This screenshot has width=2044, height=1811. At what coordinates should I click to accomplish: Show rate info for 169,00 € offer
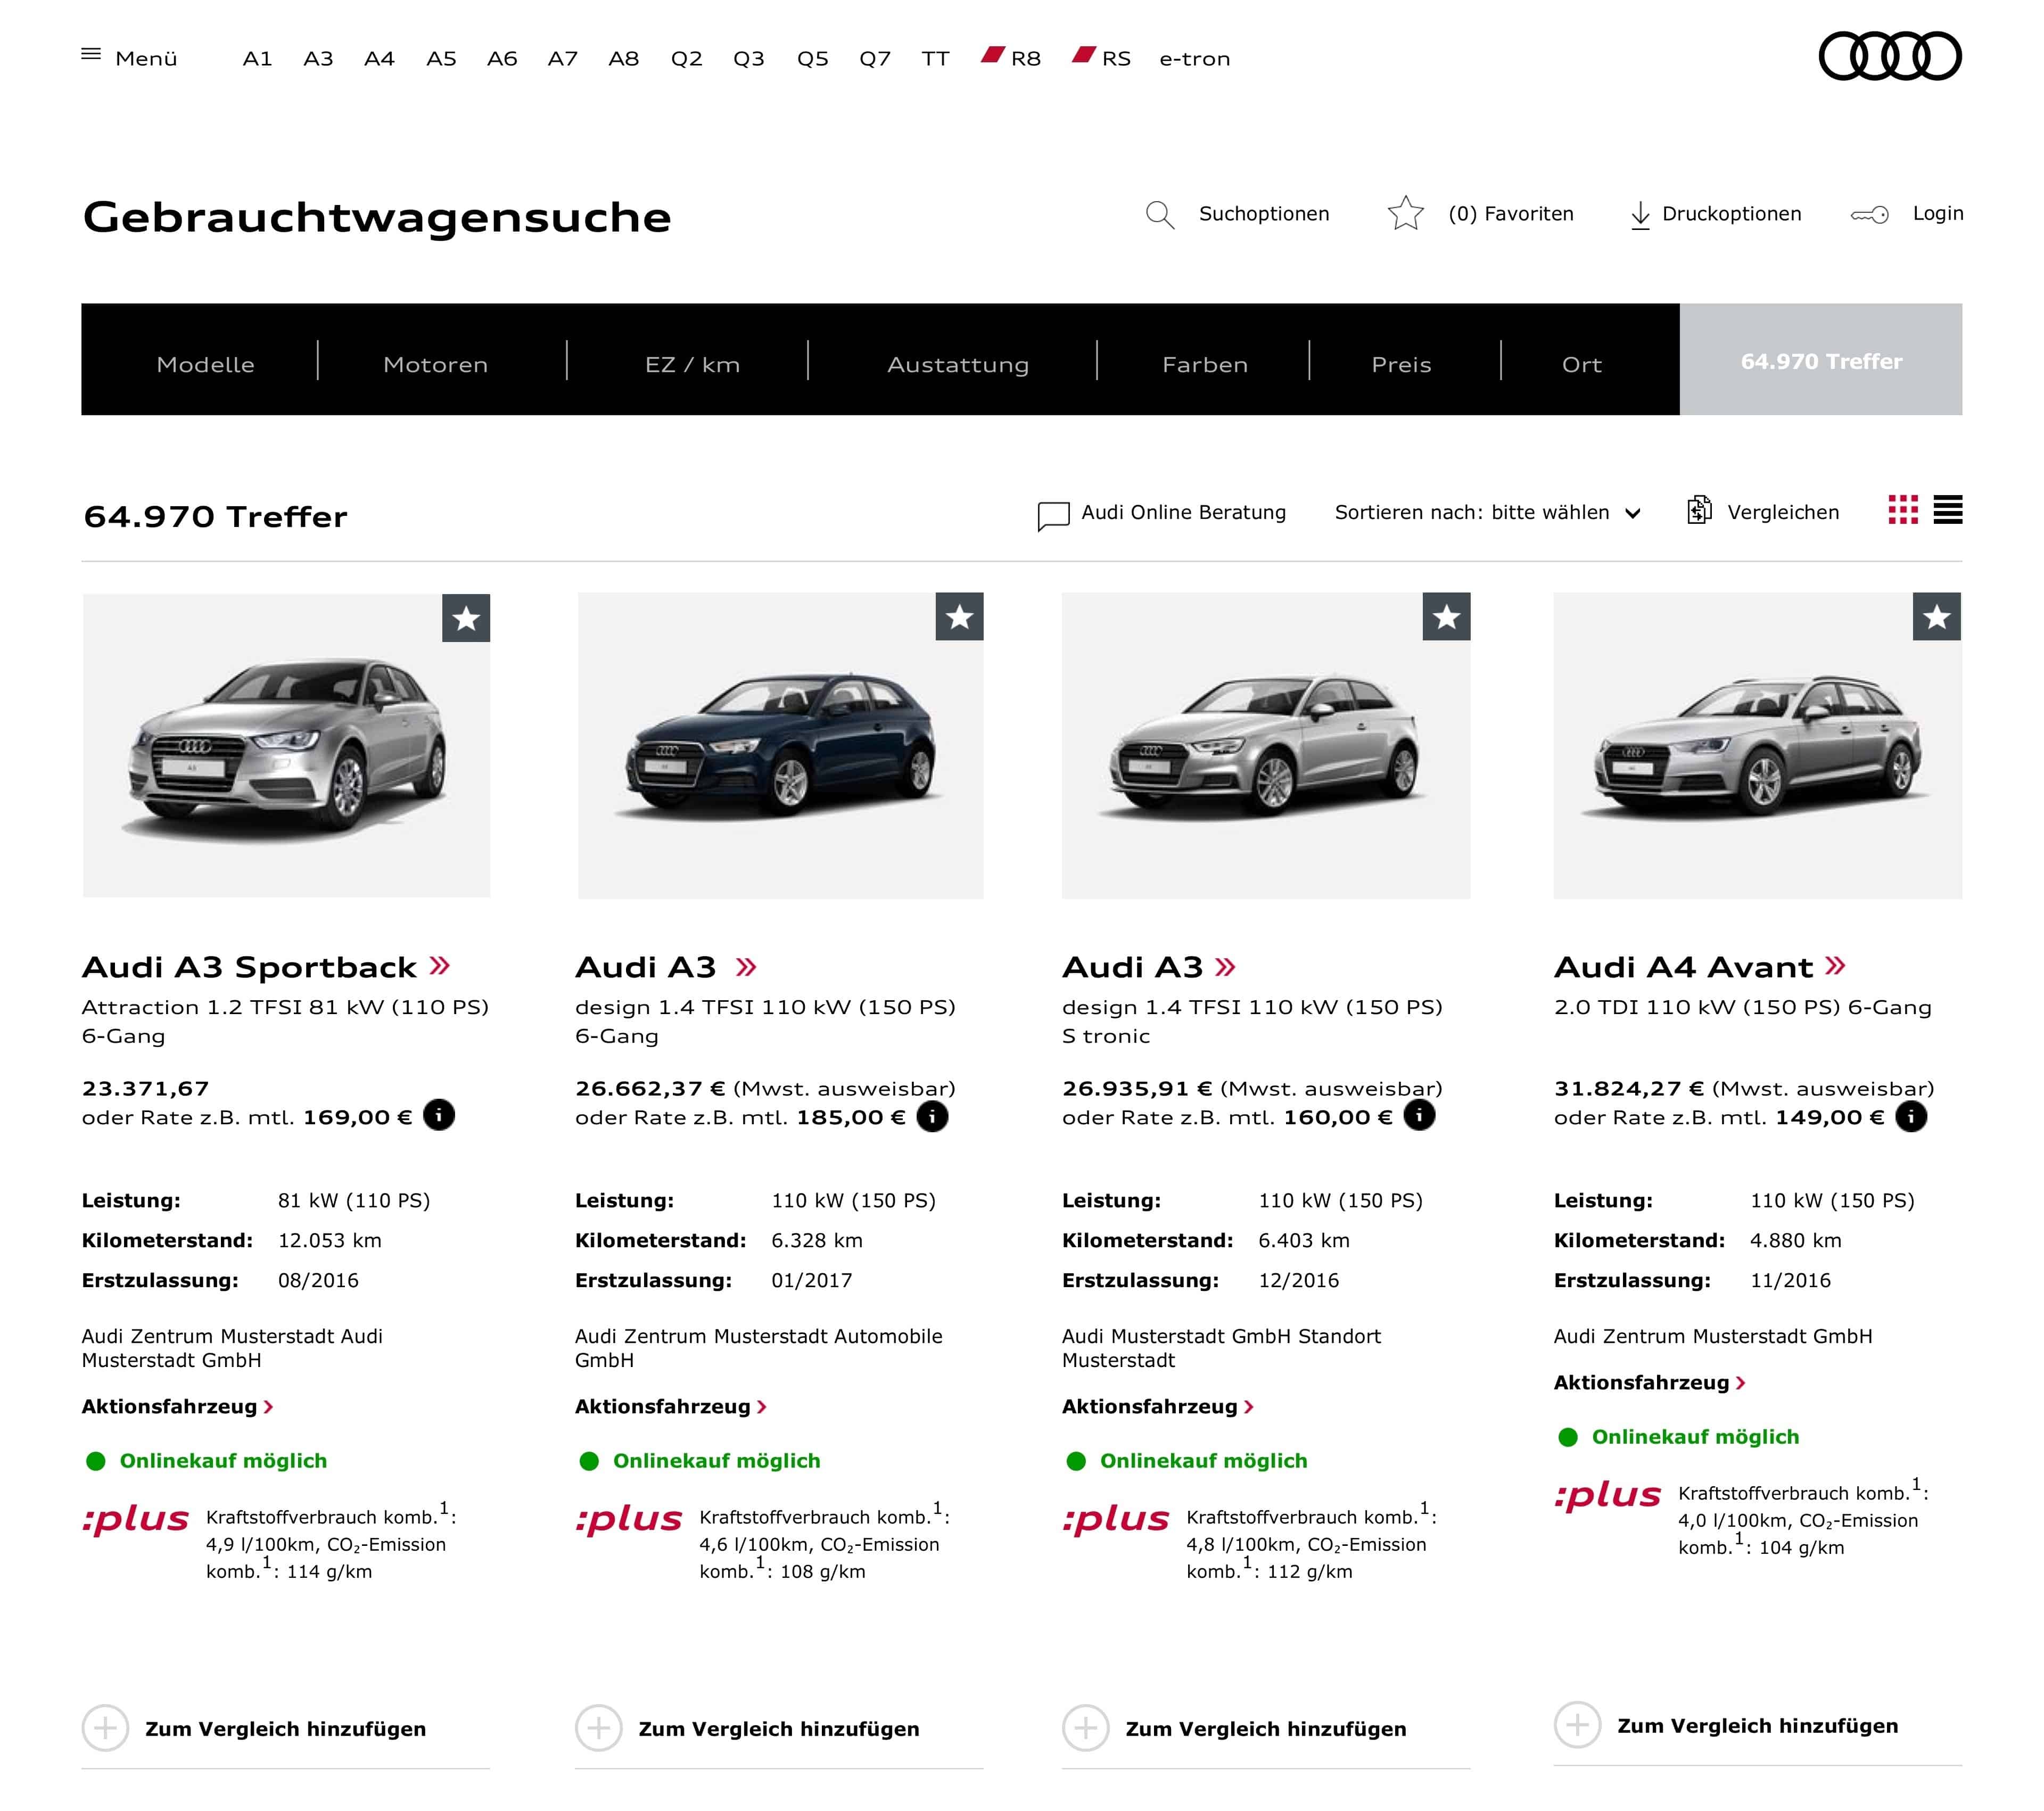pos(439,1115)
